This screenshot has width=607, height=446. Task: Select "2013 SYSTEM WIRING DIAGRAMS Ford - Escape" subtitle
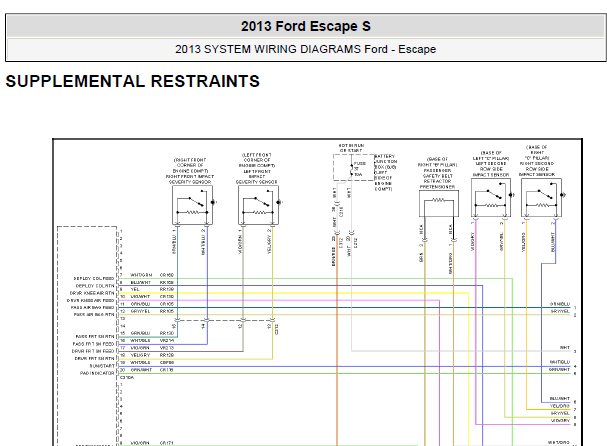pyautogui.click(x=305, y=49)
